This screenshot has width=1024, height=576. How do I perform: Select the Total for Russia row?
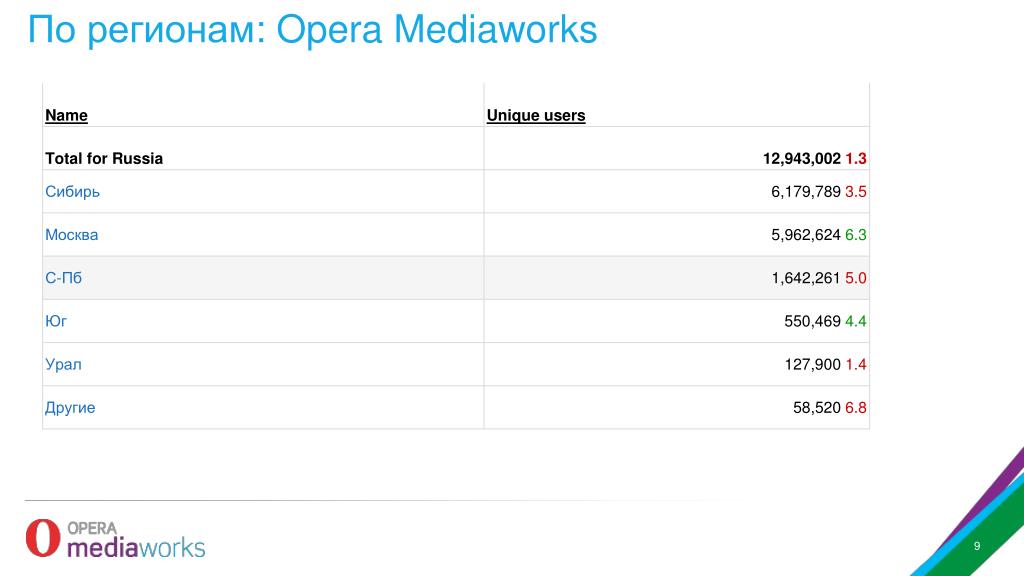[x=456, y=158]
